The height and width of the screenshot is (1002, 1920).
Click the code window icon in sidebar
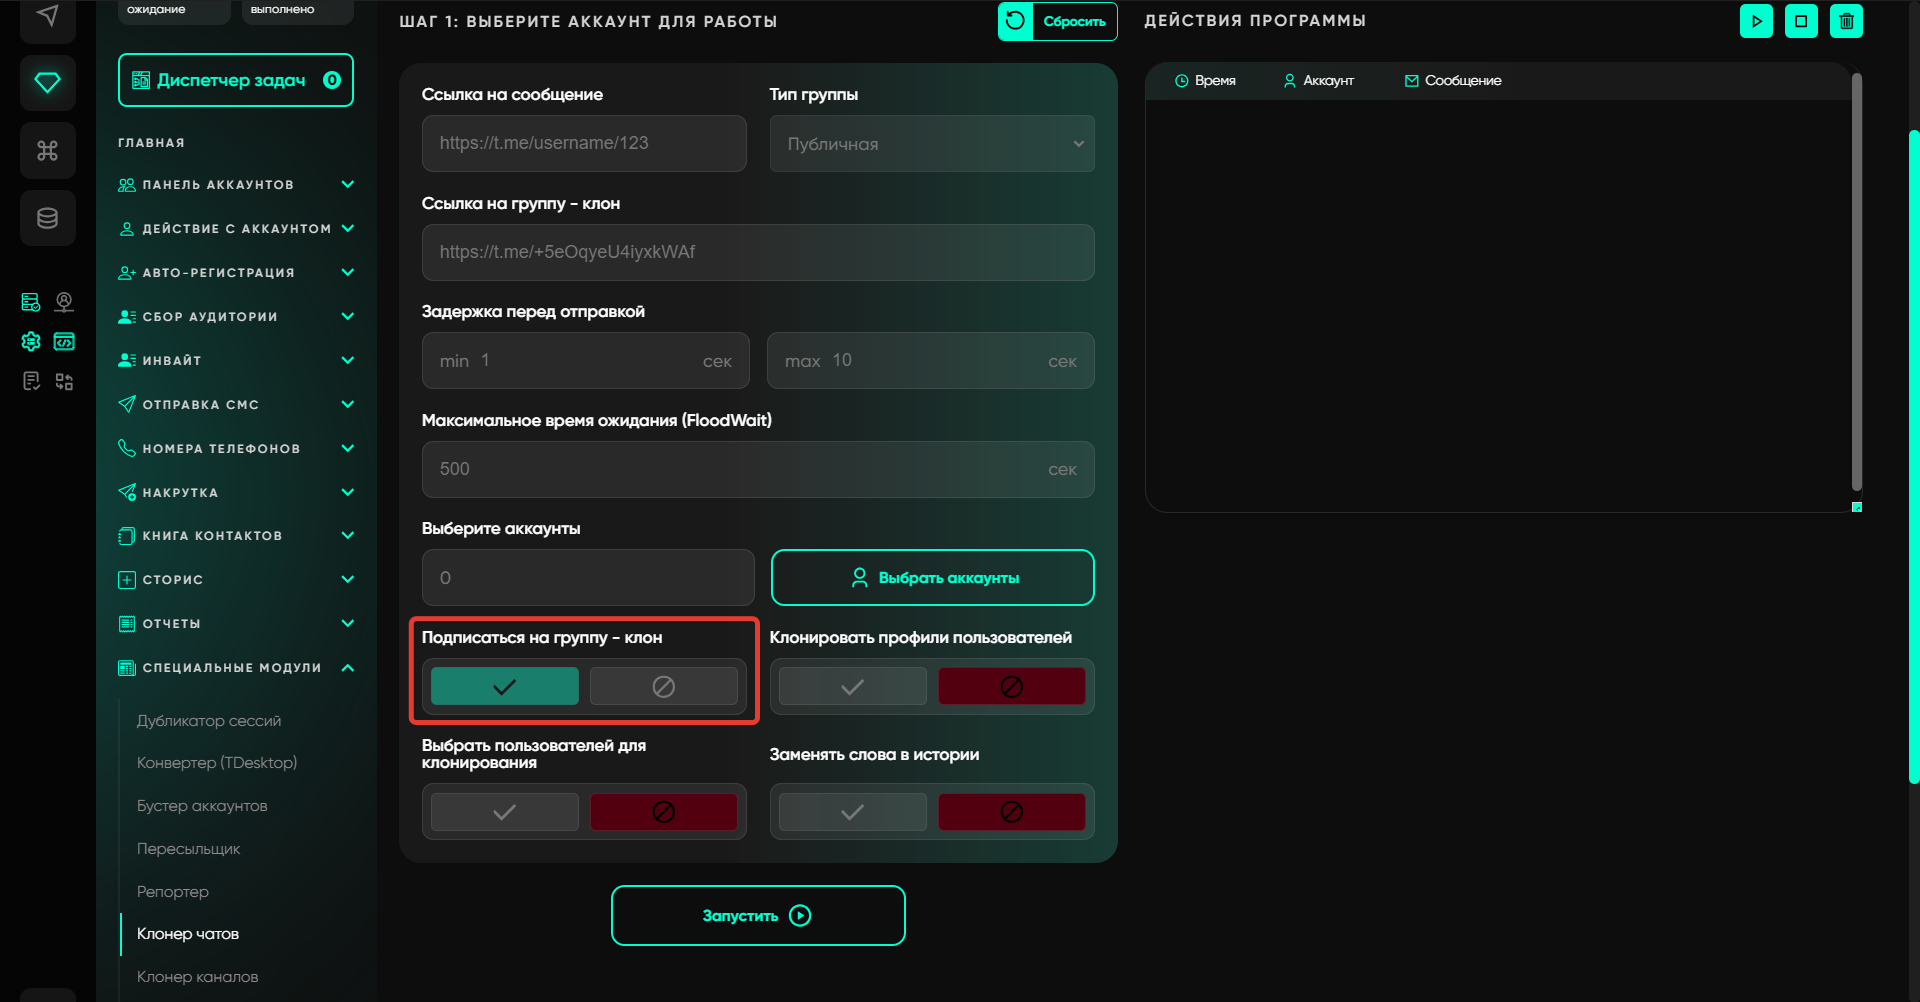tap(64, 342)
